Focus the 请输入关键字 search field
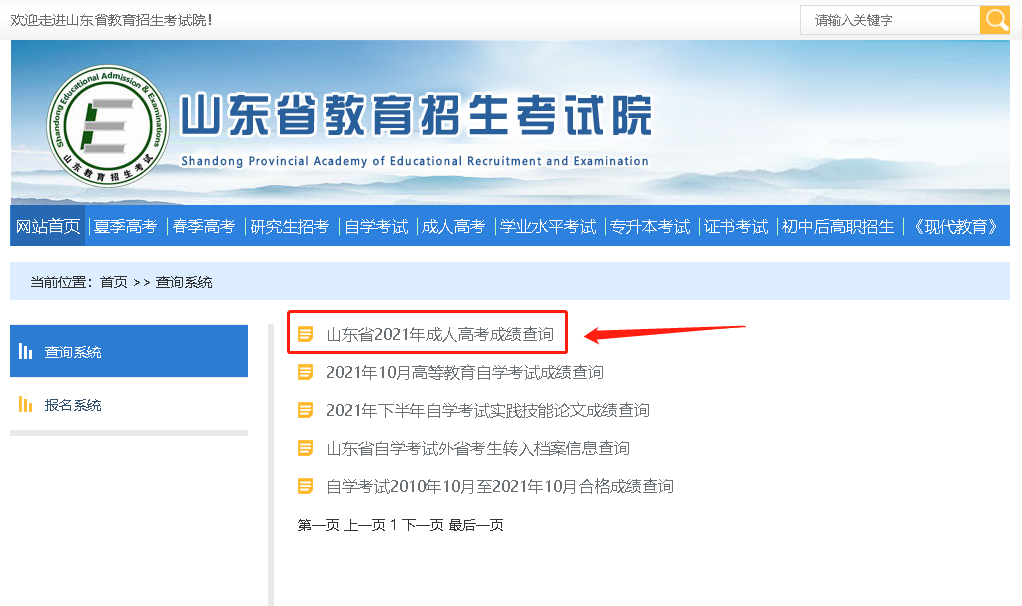Viewport: 1022px width, 606px height. (x=890, y=20)
